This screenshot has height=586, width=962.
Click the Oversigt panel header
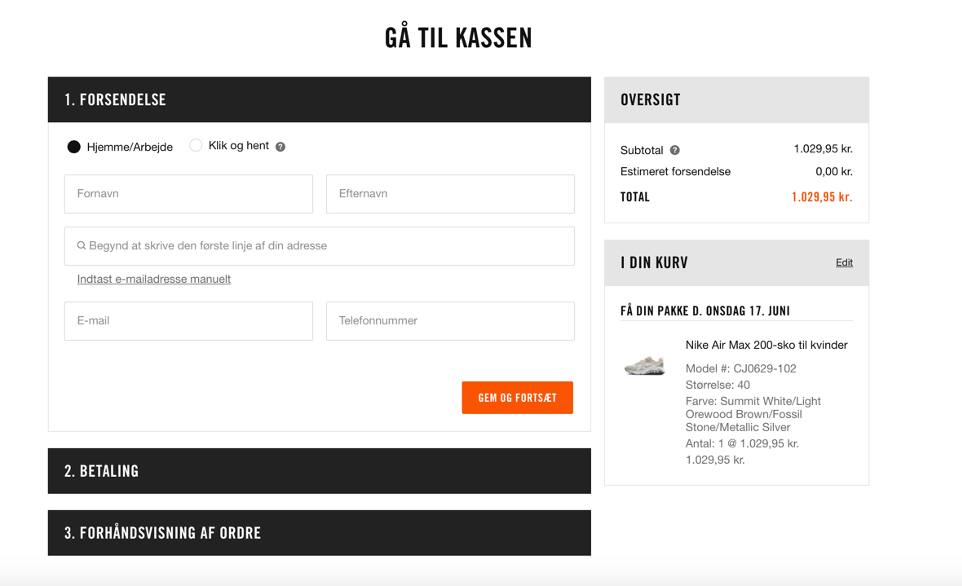pyautogui.click(x=736, y=99)
